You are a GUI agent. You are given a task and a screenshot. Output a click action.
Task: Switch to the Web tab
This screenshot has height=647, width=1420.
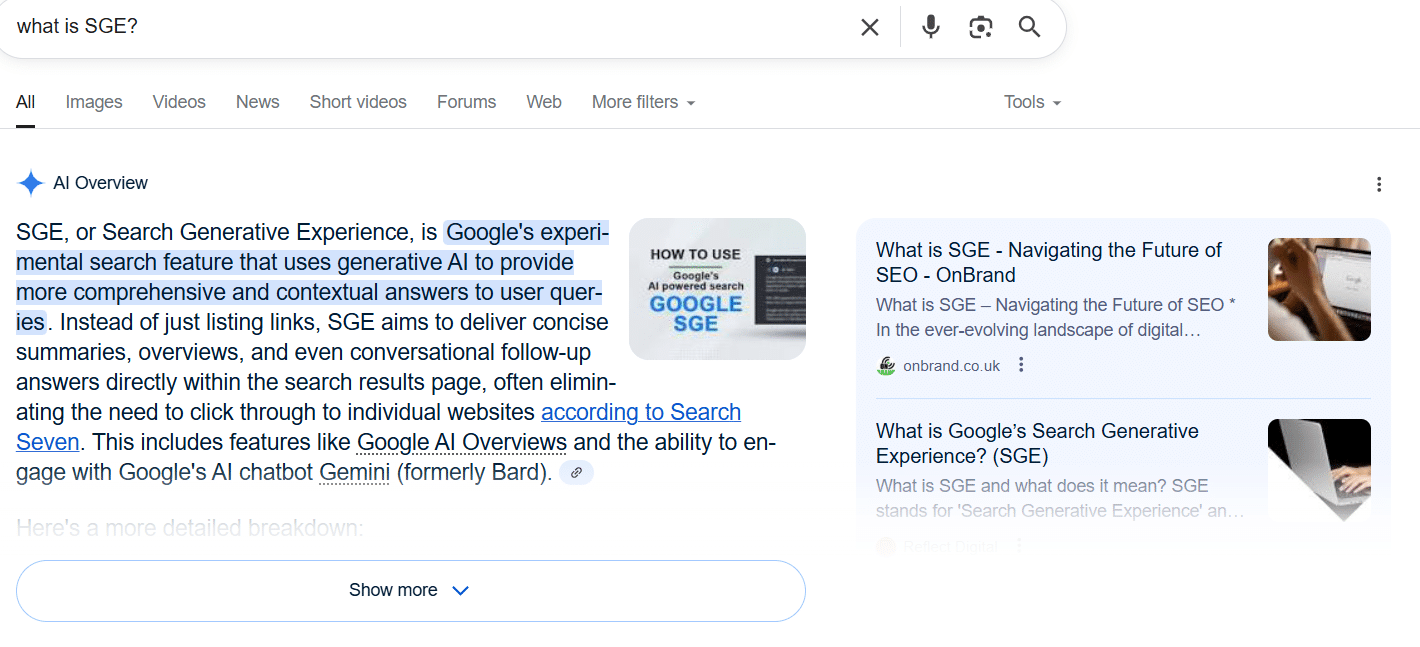(544, 102)
